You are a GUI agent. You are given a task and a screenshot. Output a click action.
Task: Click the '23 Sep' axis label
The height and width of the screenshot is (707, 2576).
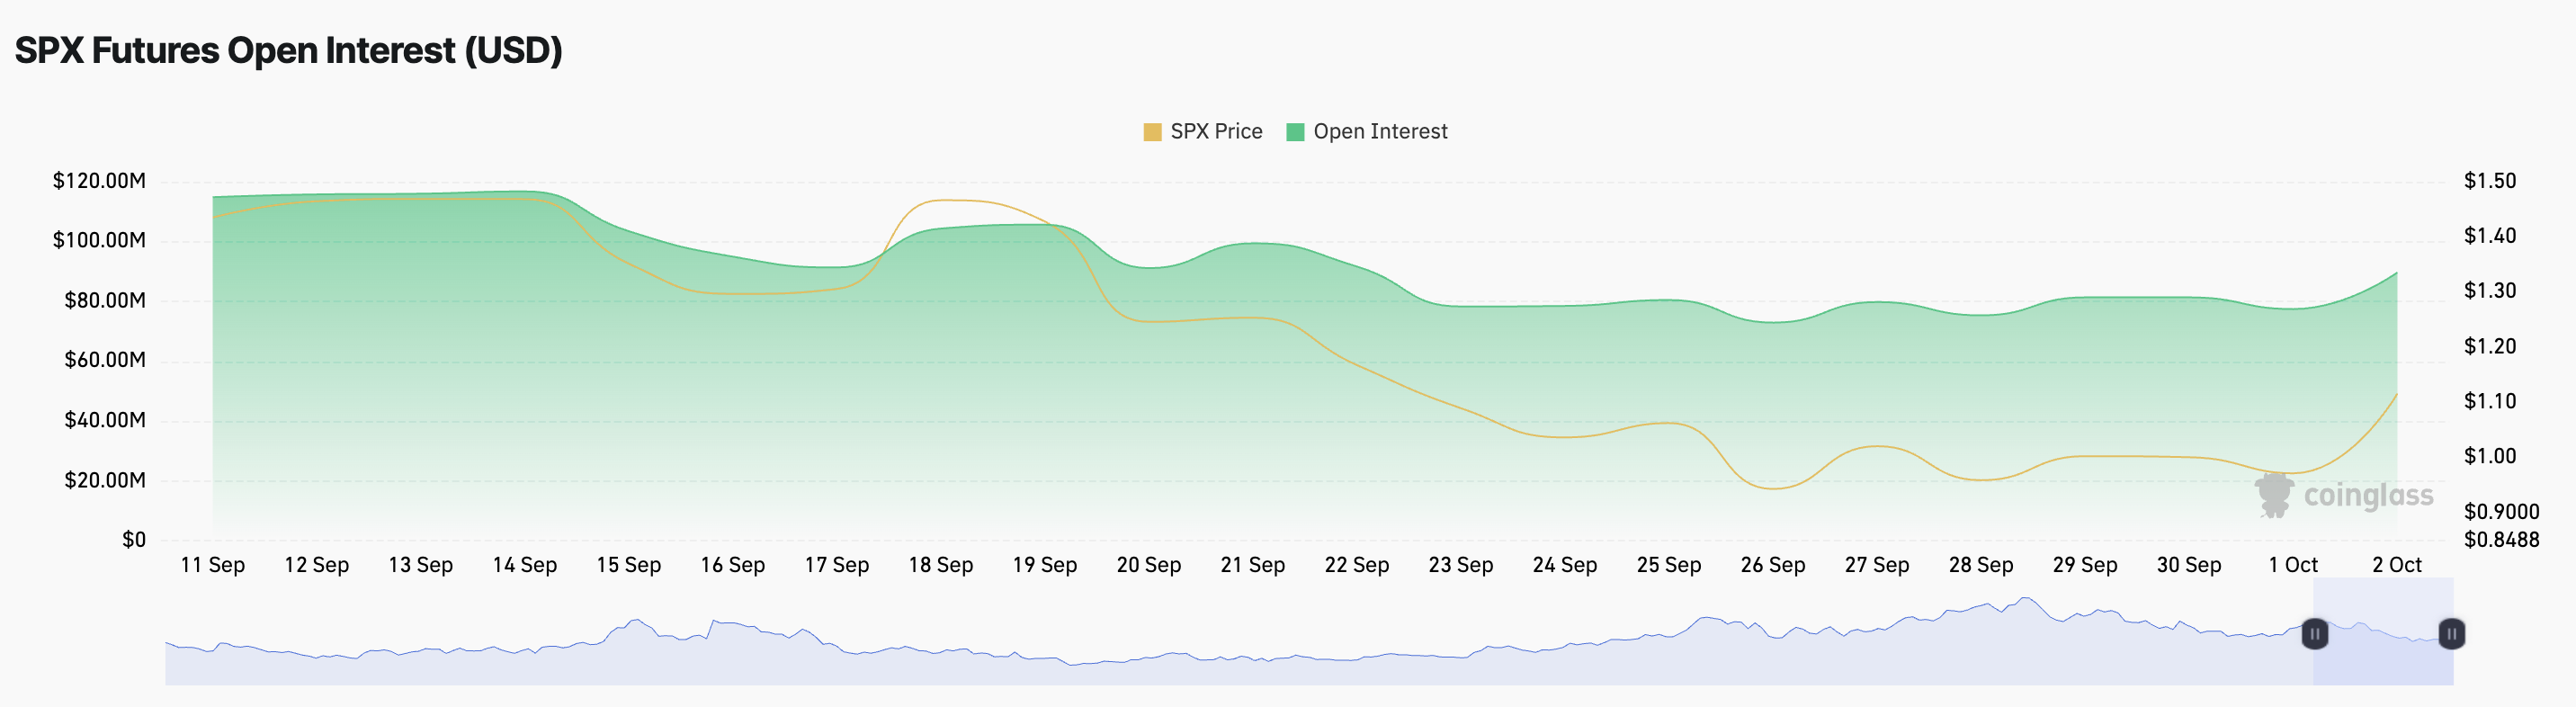point(1461,565)
